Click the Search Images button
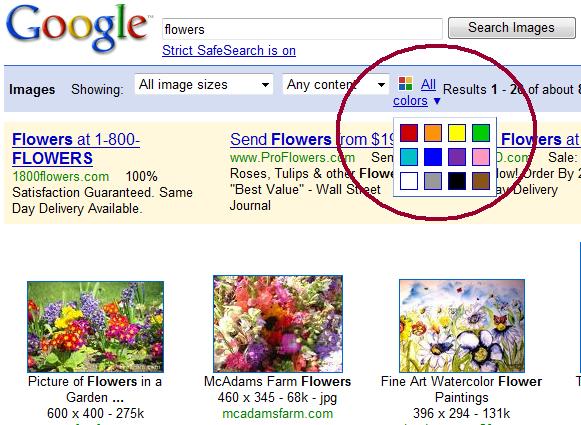 512,28
